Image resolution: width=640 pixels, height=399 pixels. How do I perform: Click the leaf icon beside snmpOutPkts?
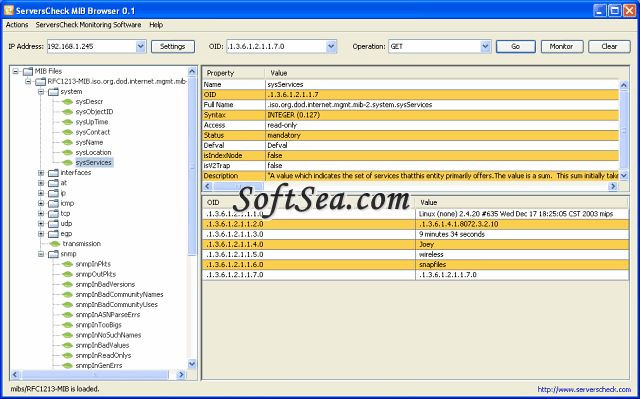point(67,274)
